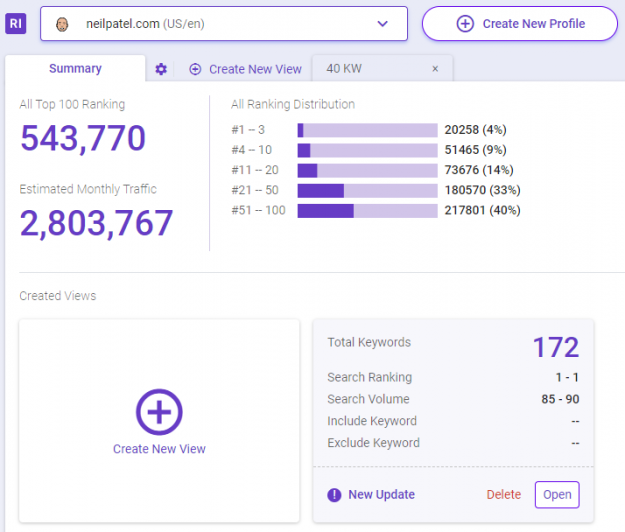
Task: Expand the profile dropdown chevron
Action: [382, 24]
